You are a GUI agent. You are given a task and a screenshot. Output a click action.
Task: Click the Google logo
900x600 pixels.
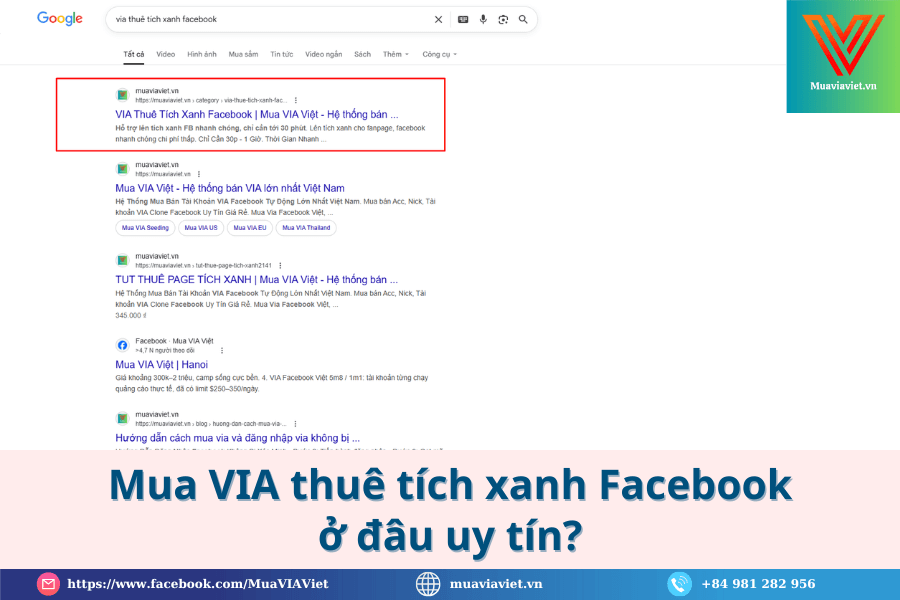pyautogui.click(x=60, y=18)
